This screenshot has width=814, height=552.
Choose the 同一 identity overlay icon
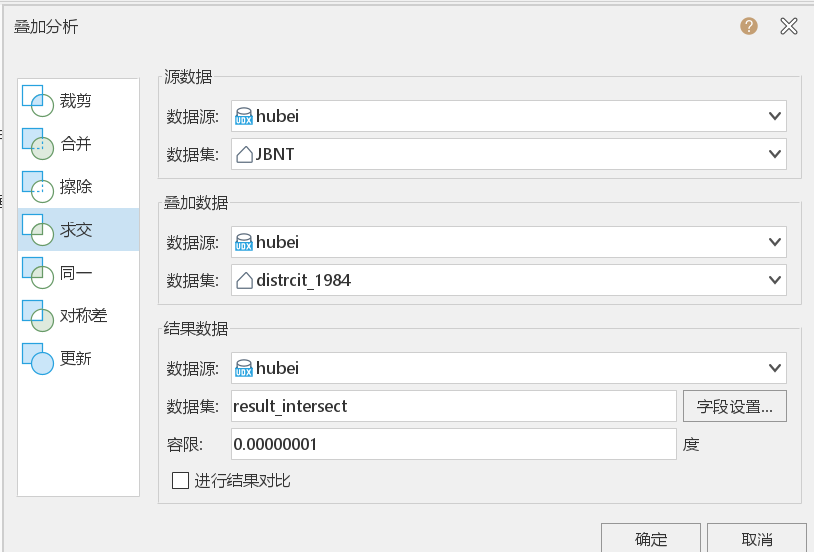click(37, 273)
